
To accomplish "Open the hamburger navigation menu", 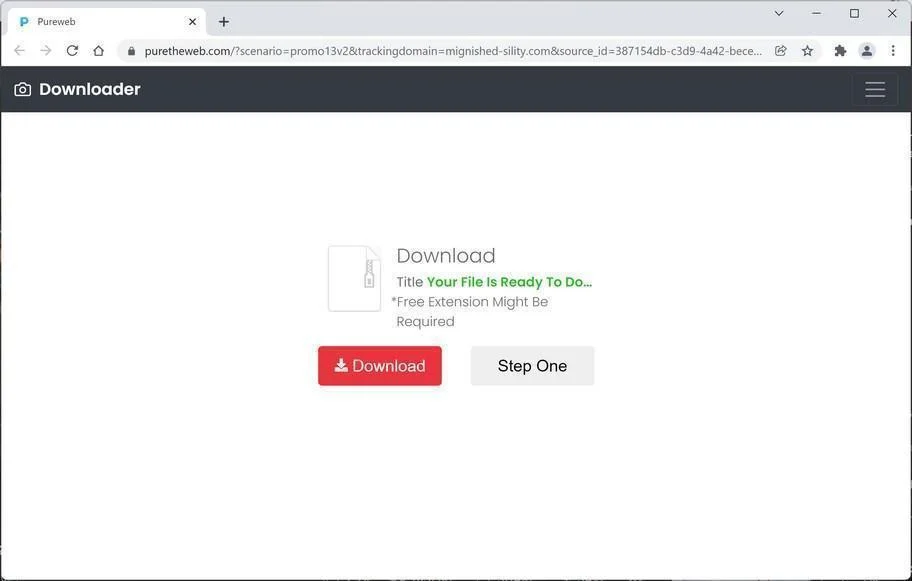I will (x=875, y=90).
